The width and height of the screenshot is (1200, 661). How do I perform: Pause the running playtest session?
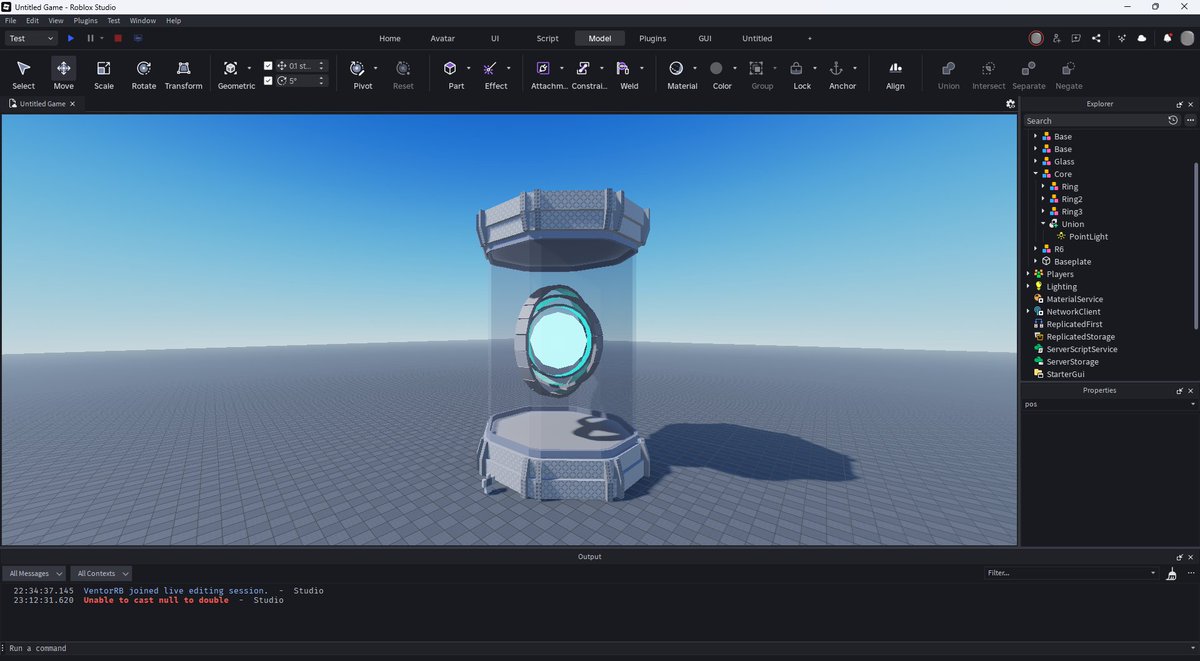pyautogui.click(x=89, y=38)
